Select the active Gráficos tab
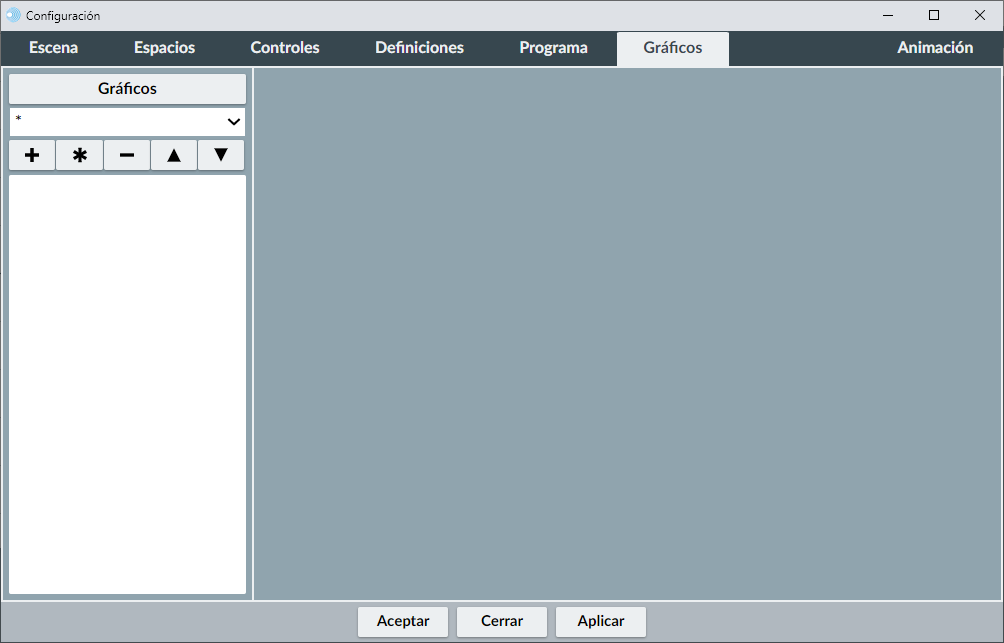Viewport: 1004px width, 643px height. click(x=672, y=48)
